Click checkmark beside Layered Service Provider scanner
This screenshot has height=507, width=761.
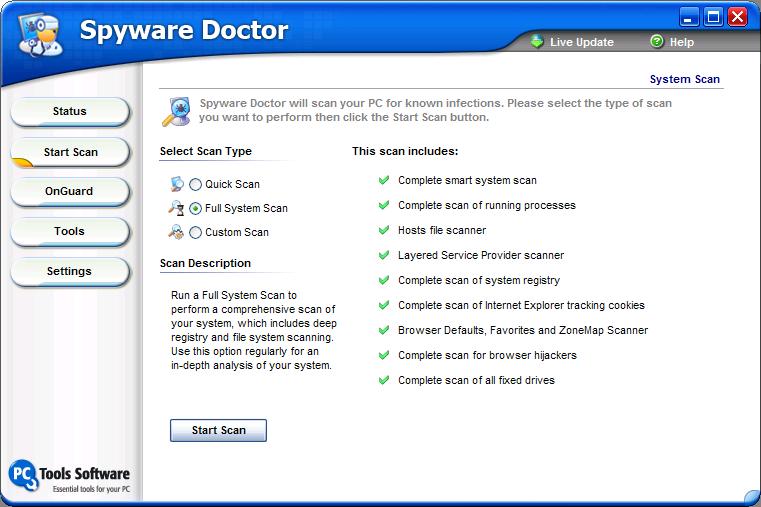(x=384, y=255)
